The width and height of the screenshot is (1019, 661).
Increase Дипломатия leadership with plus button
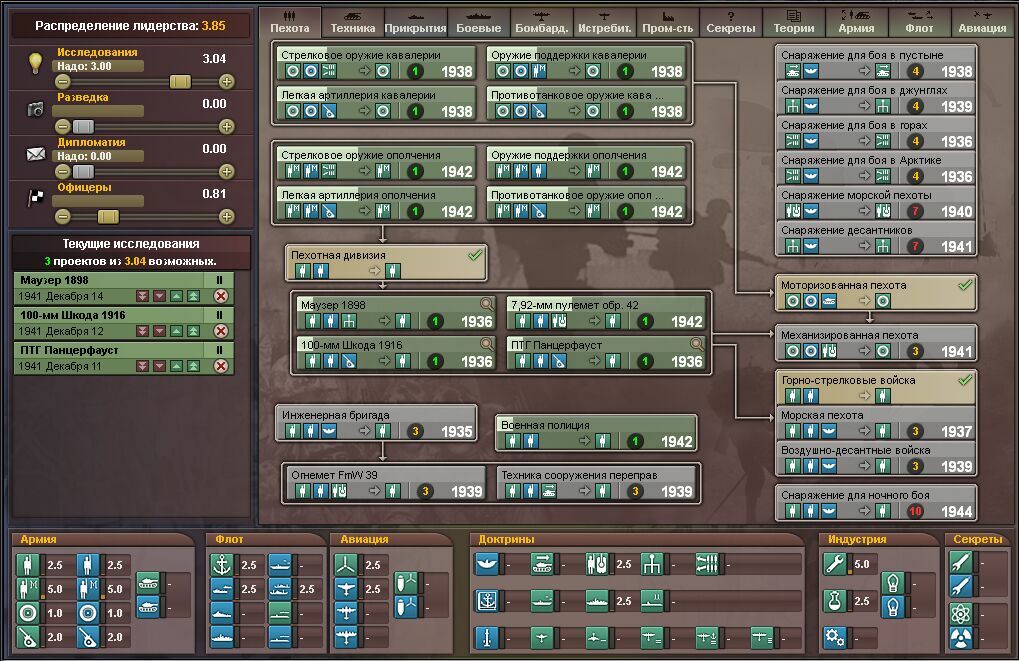coord(226,171)
